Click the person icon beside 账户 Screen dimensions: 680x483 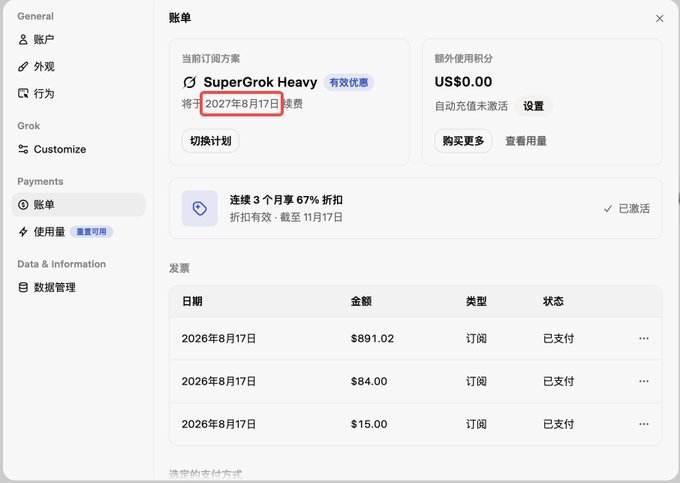[x=23, y=40]
